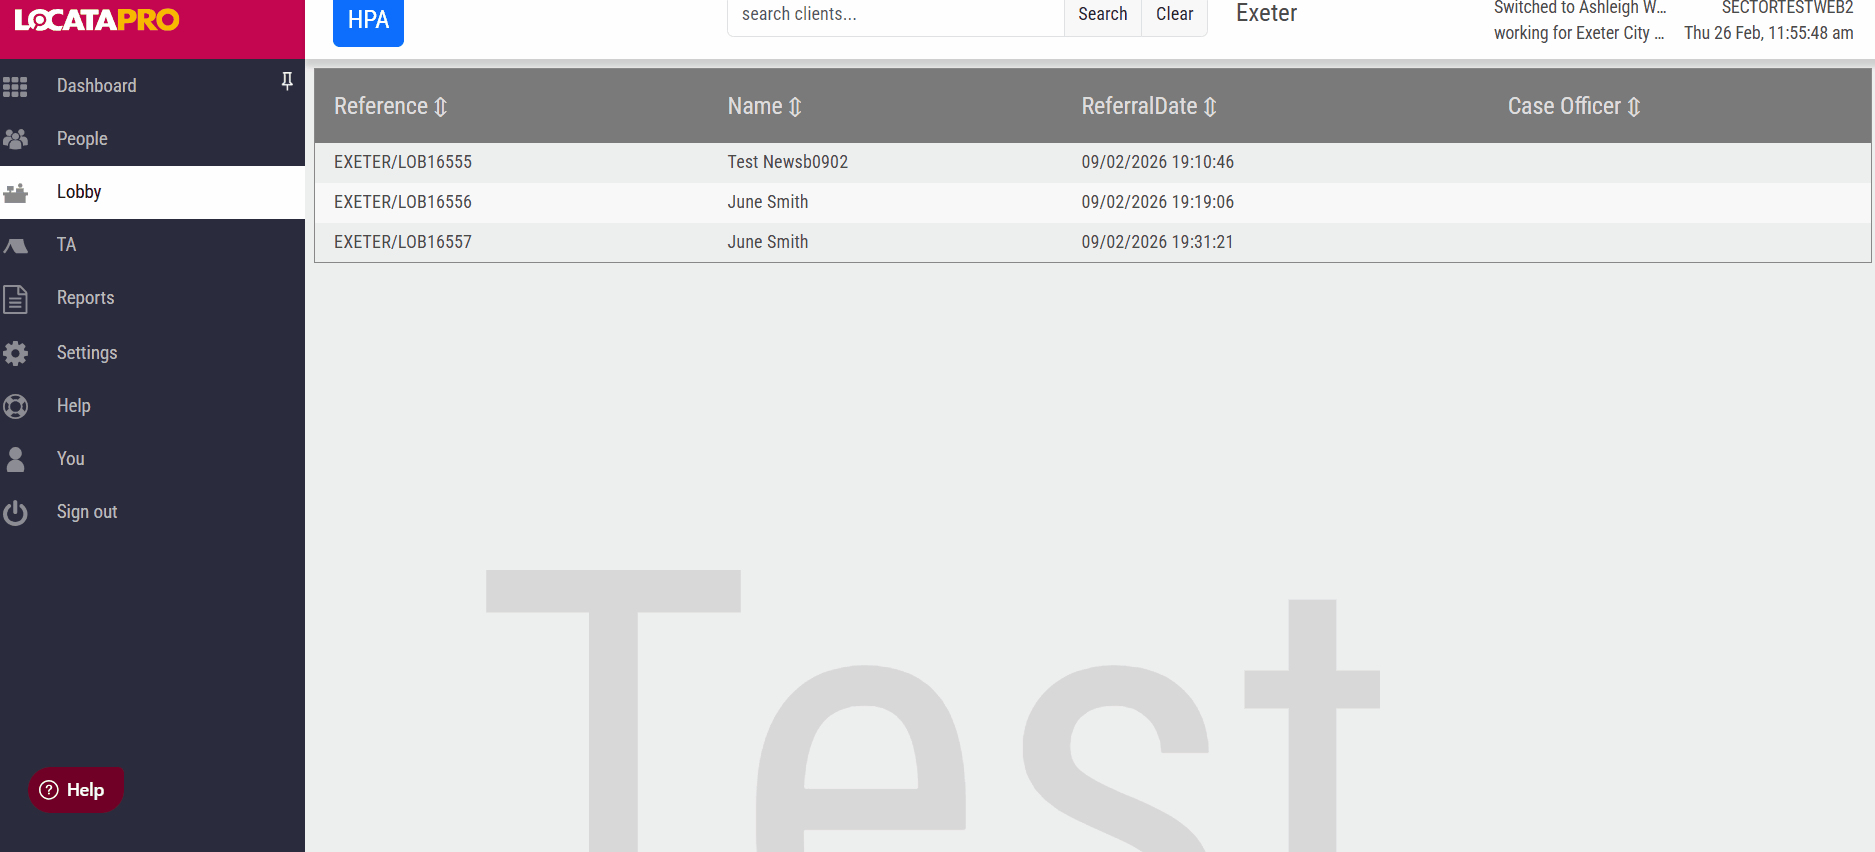Open the Help menu item in sidebar
The height and width of the screenshot is (852, 1875).
pos(152,406)
